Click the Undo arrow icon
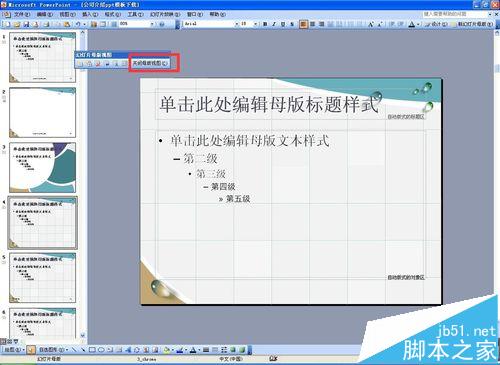 click(x=78, y=24)
